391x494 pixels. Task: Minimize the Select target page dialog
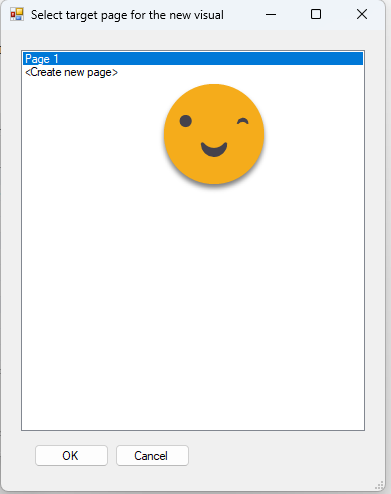(x=271, y=14)
